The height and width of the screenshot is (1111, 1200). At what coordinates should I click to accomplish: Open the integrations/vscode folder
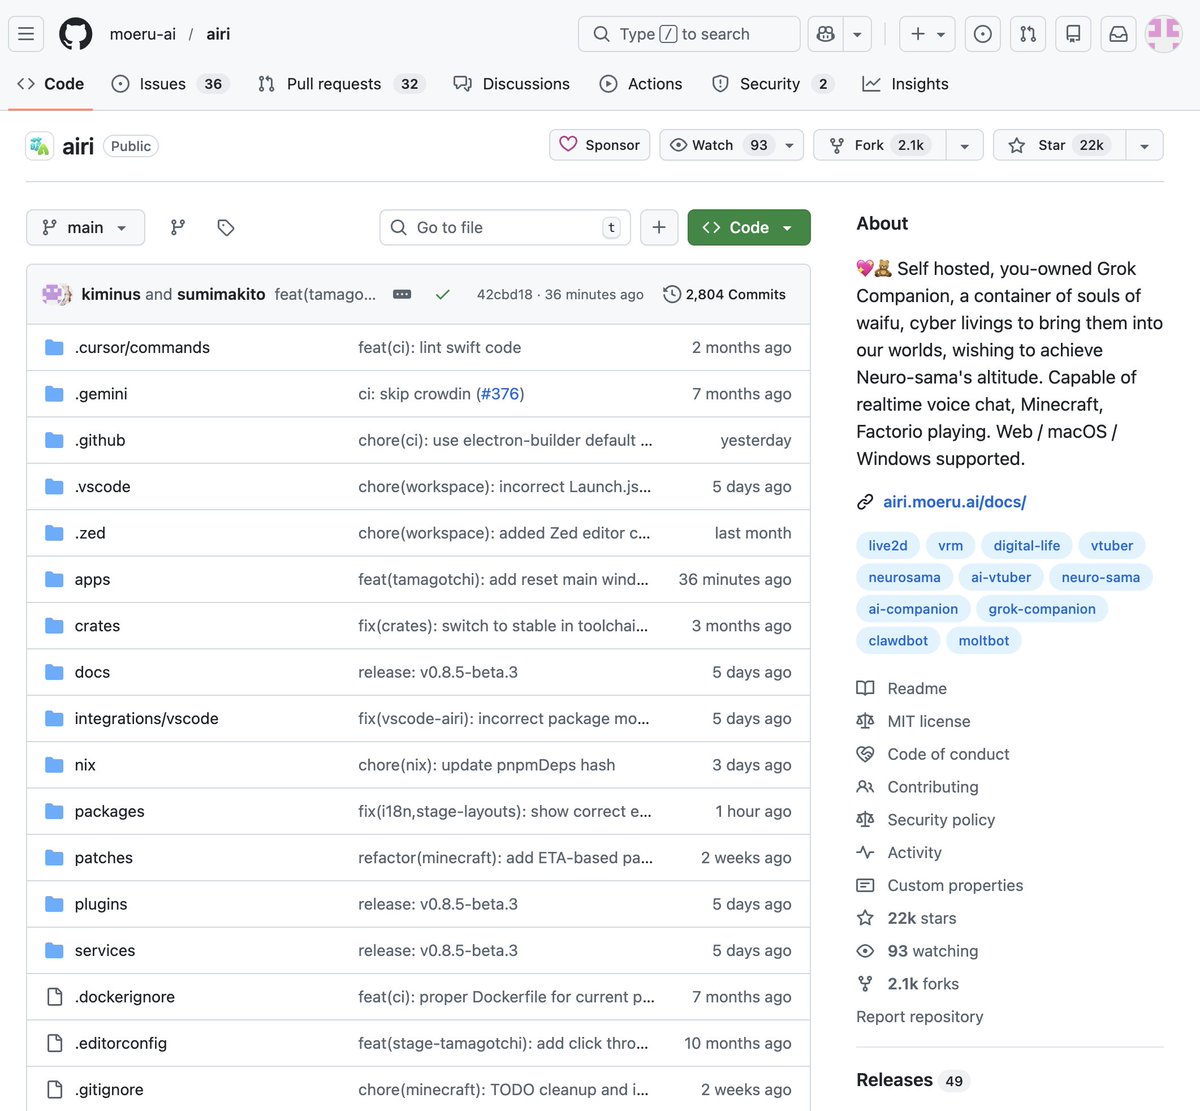[x=146, y=718]
